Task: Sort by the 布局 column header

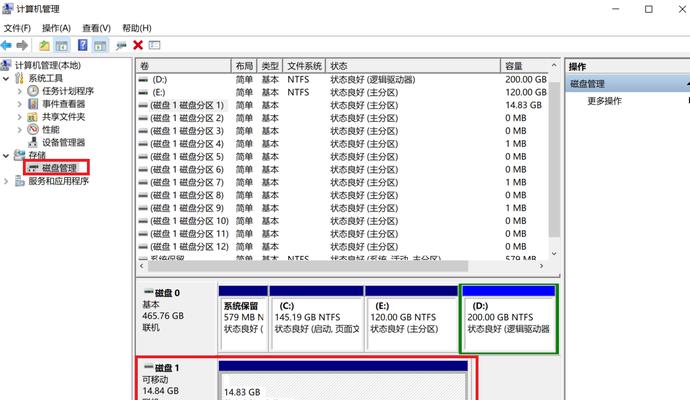Action: (244, 66)
